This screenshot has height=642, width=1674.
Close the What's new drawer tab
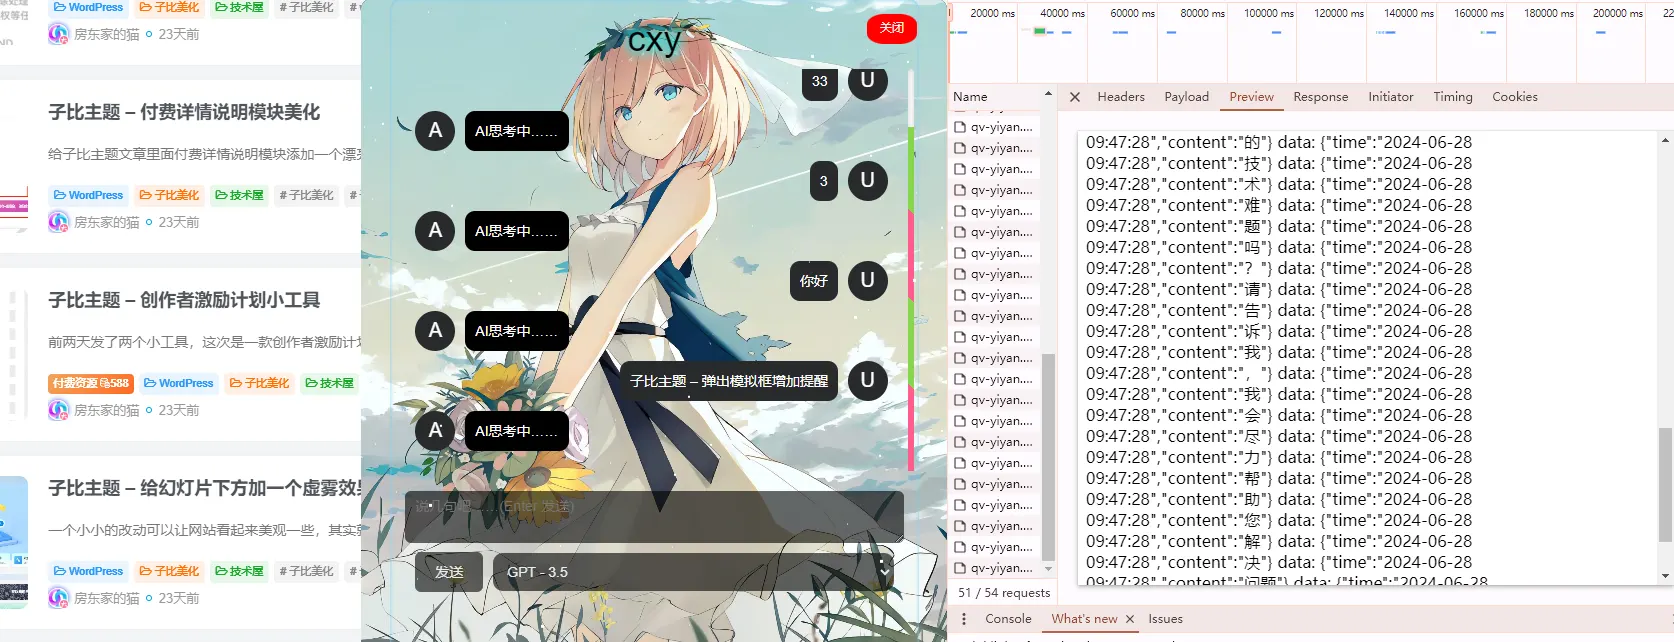[x=1130, y=619]
